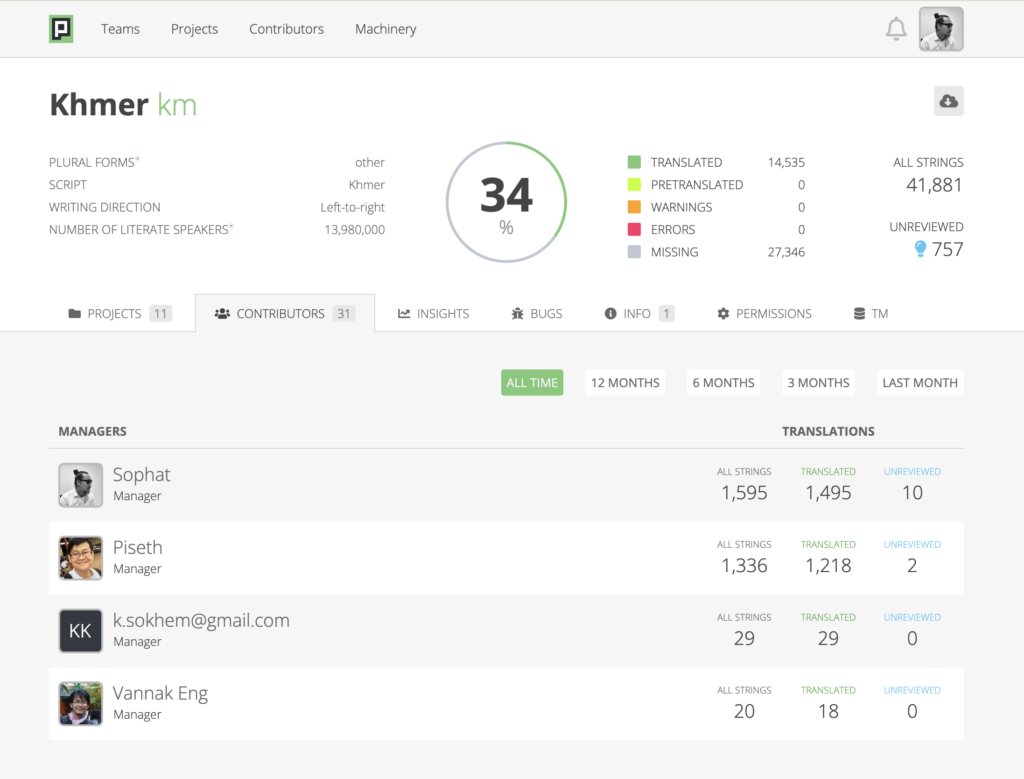Click the cloud download icon

[948, 101]
